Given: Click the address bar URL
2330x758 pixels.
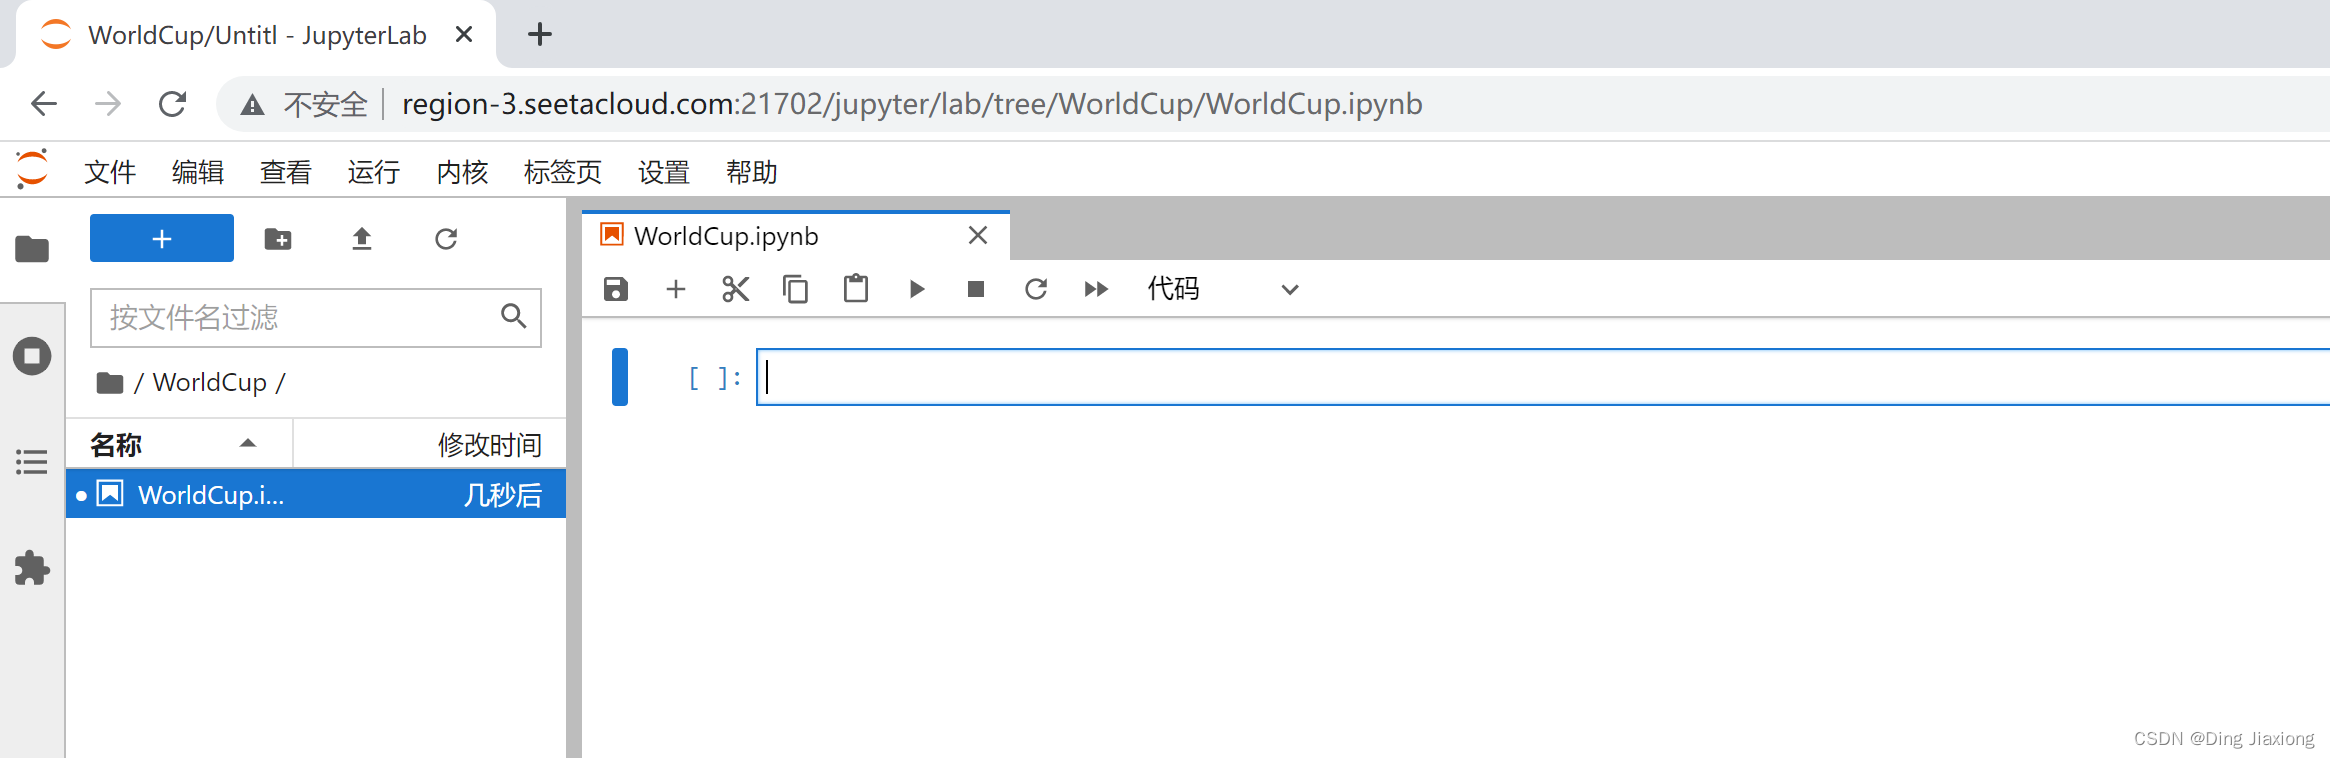Looking at the screenshot, I should (912, 103).
